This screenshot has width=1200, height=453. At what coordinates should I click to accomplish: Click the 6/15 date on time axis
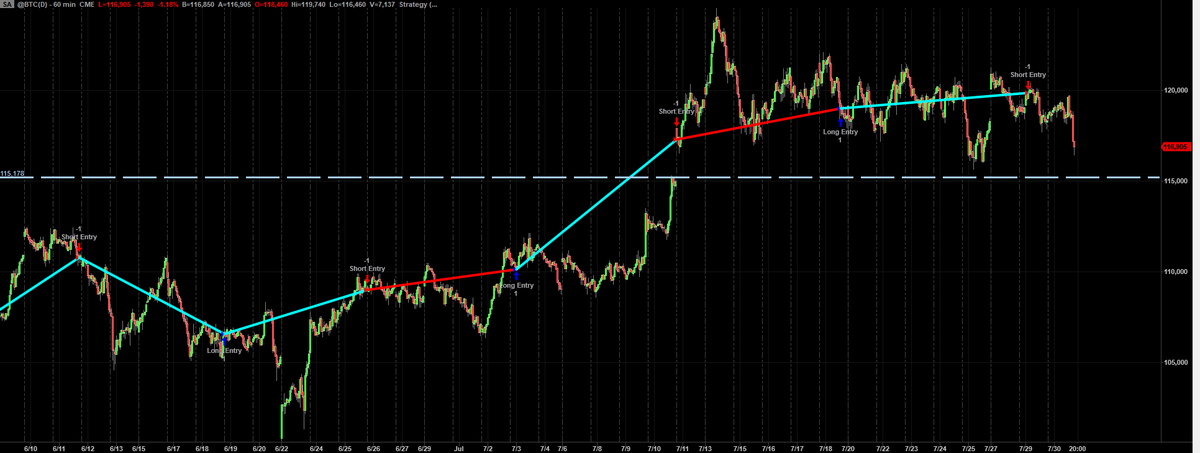coord(140,449)
